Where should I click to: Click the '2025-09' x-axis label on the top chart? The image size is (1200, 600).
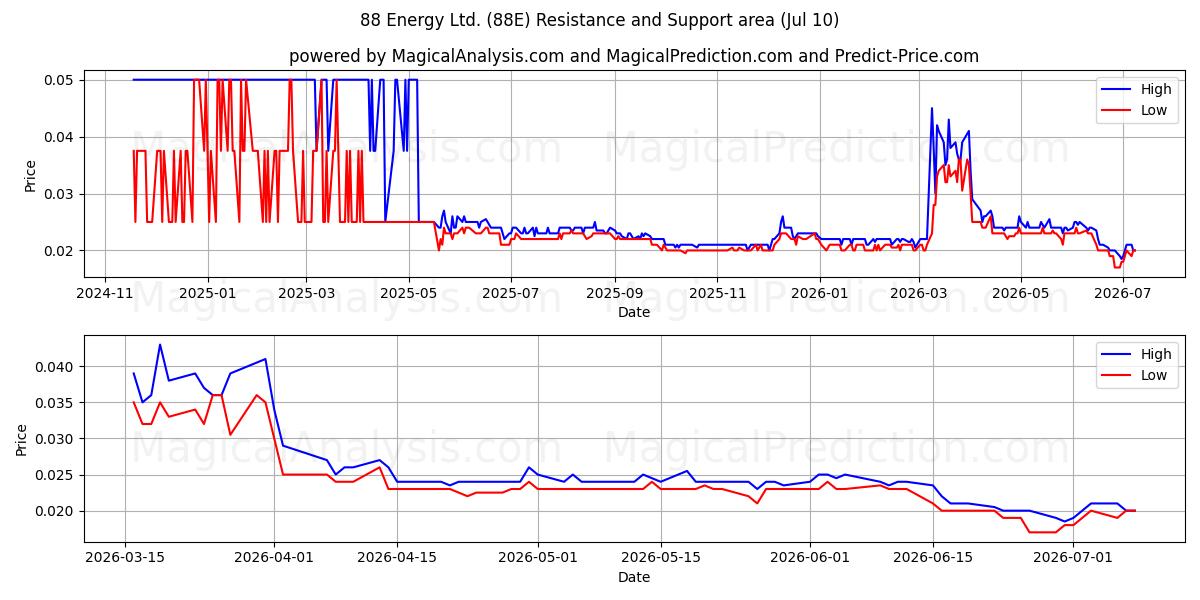point(614,294)
